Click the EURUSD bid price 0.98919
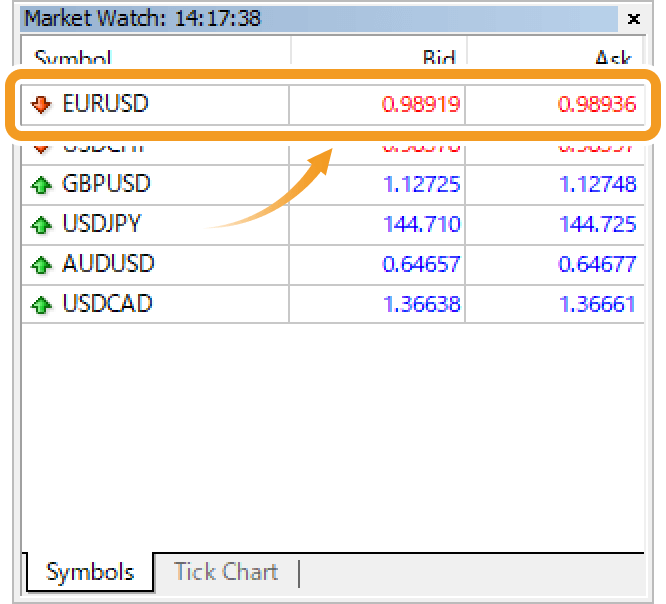The width and height of the screenshot is (666, 604). (x=420, y=104)
